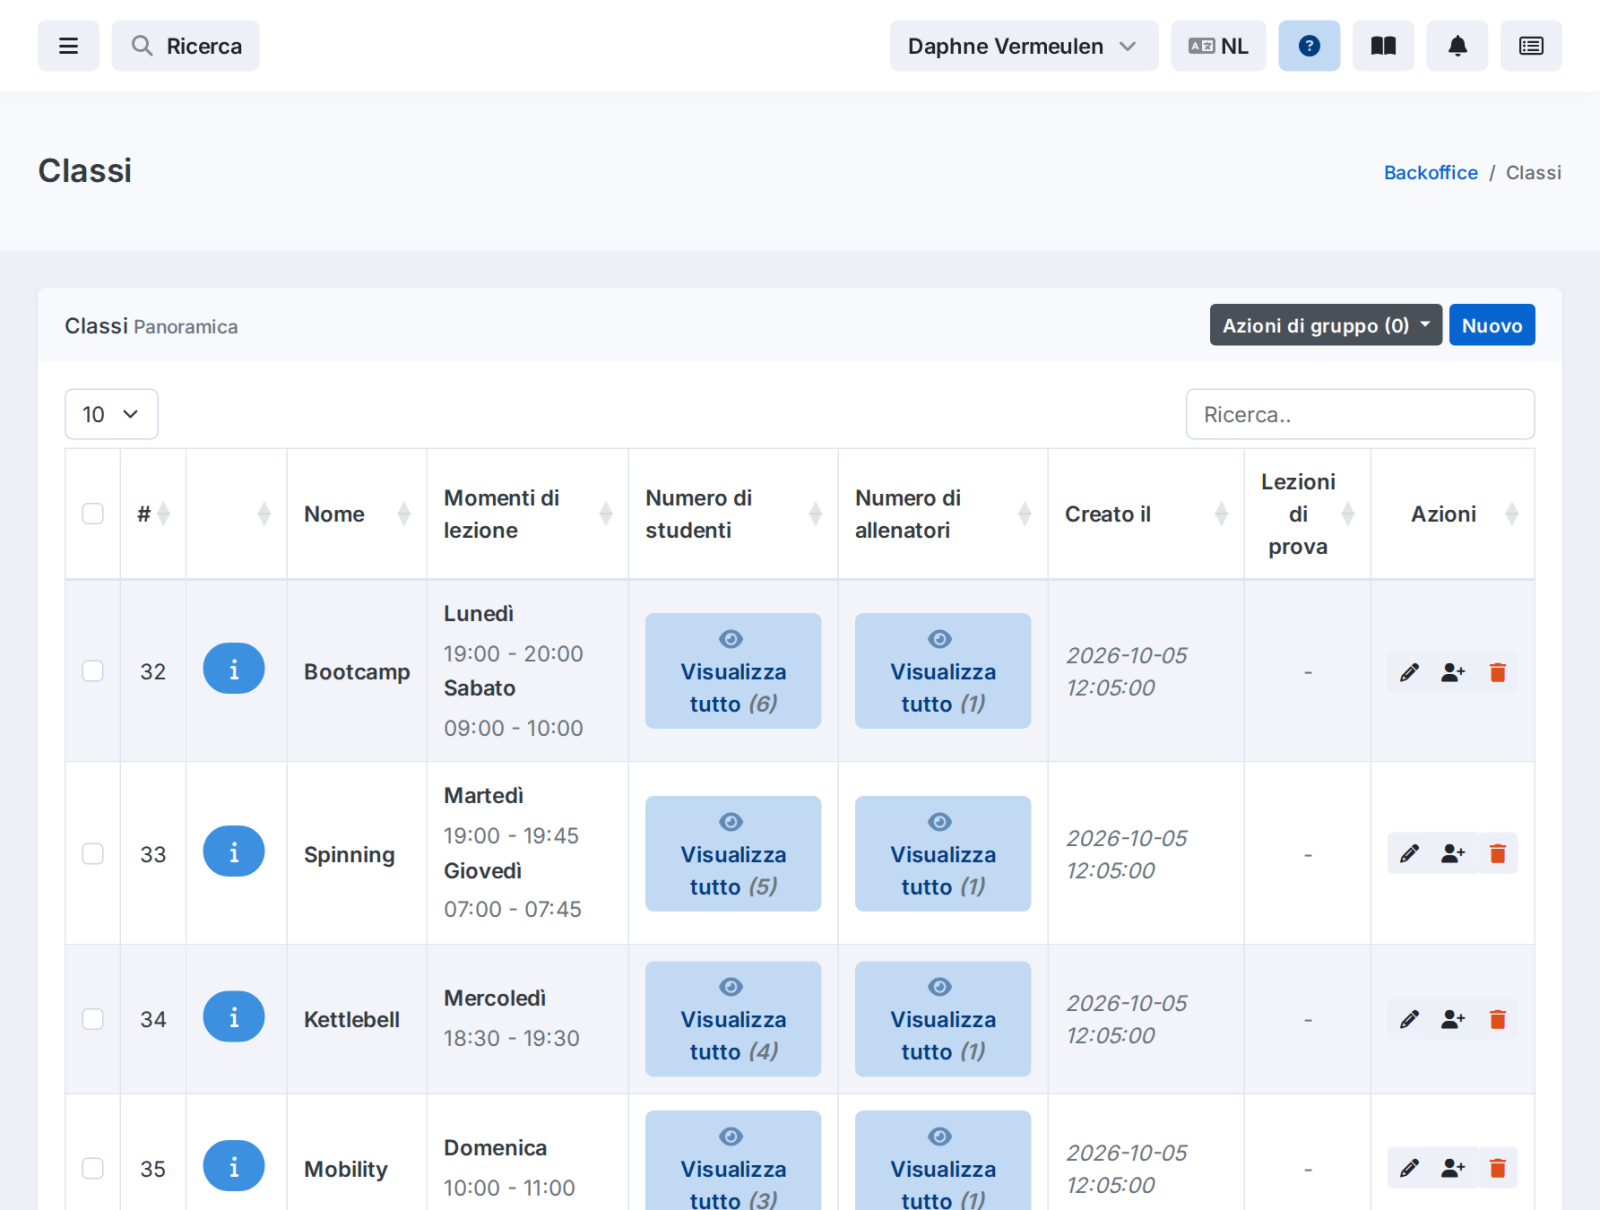Toggle the select-all checkbox in table header
The width and height of the screenshot is (1600, 1210).
(x=93, y=514)
